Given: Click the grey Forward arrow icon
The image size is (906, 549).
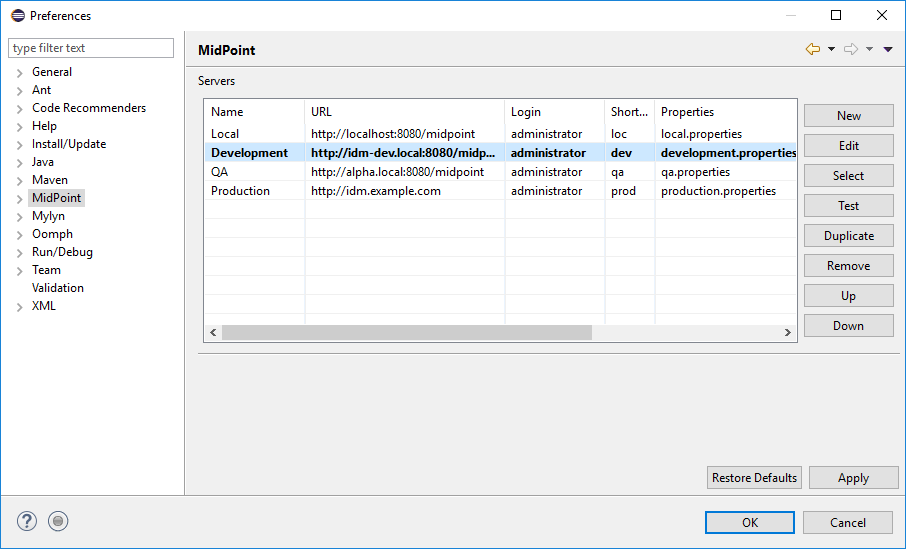Looking at the screenshot, I should tap(851, 49).
